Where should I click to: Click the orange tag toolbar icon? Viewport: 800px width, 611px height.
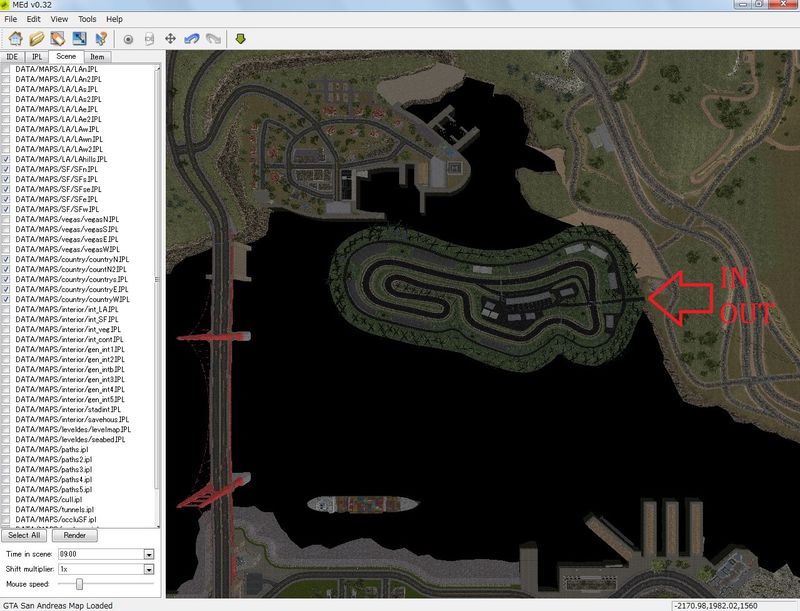coord(58,38)
